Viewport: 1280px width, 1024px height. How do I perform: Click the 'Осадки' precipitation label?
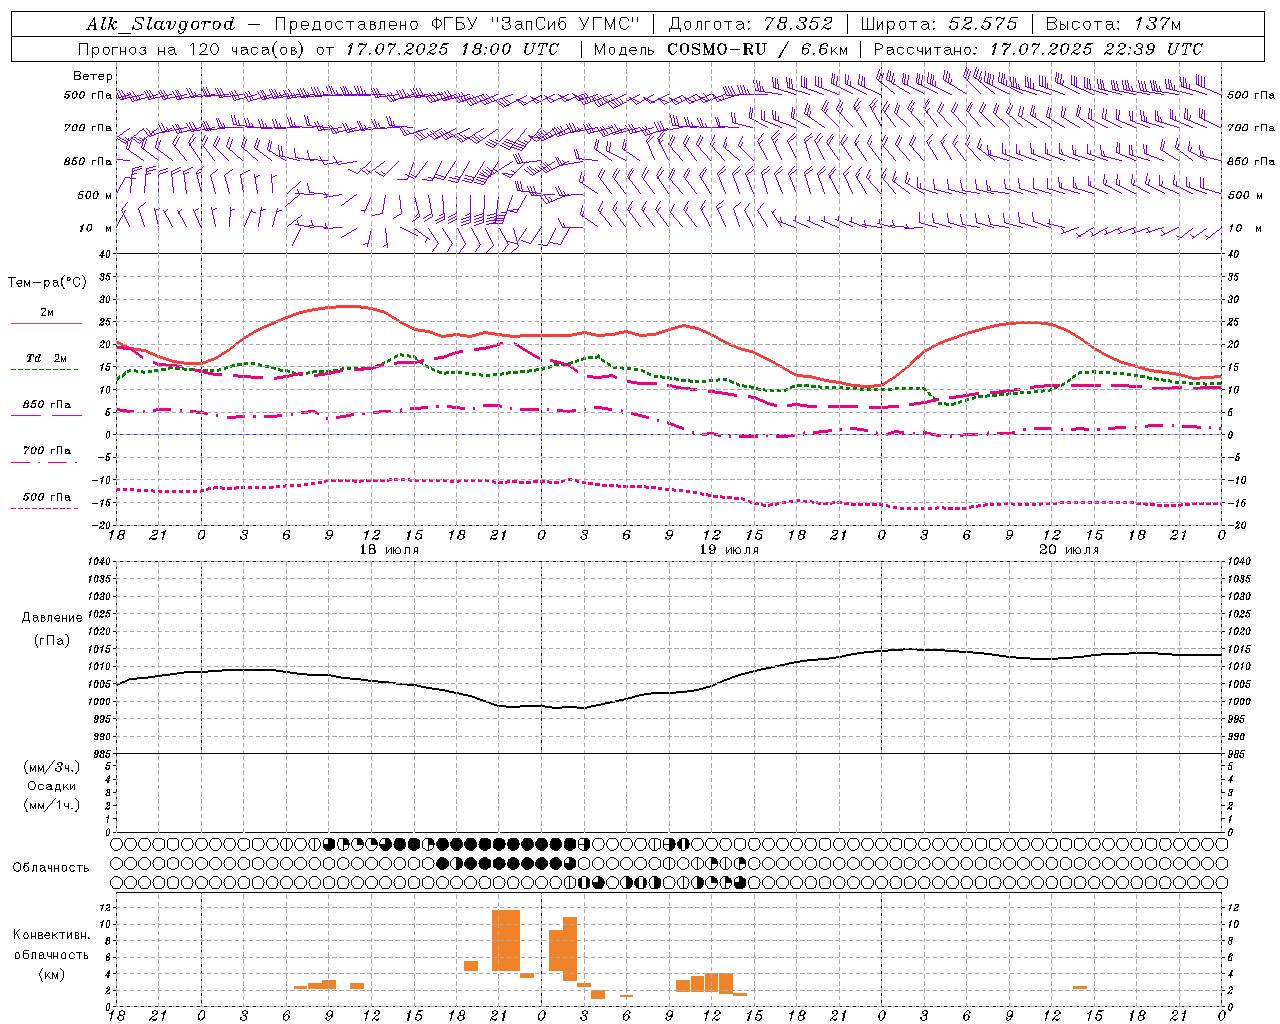(x=52, y=787)
